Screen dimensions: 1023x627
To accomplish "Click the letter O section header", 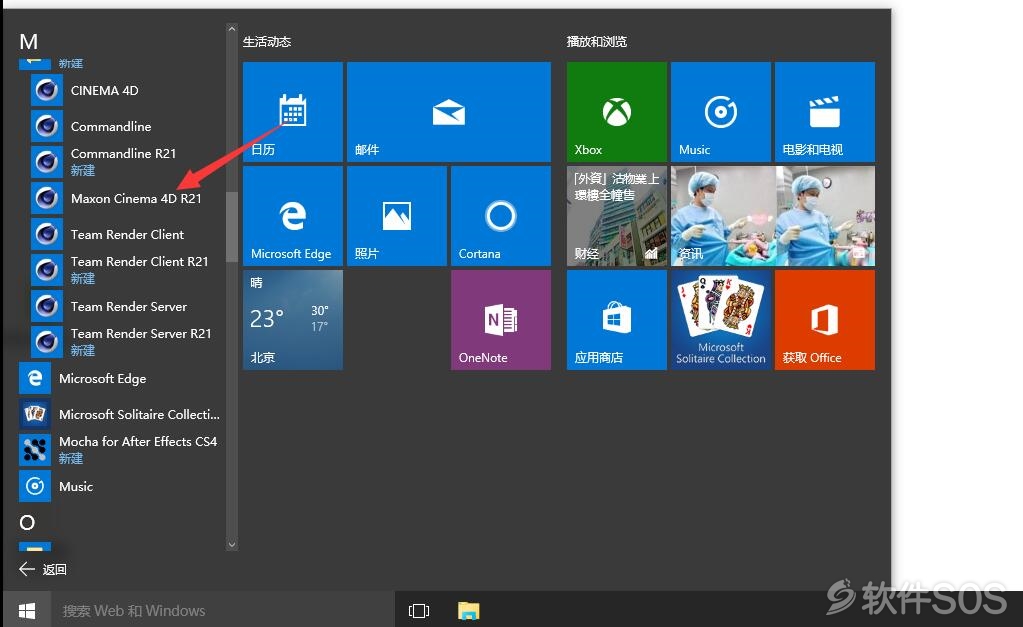I will (x=27, y=522).
